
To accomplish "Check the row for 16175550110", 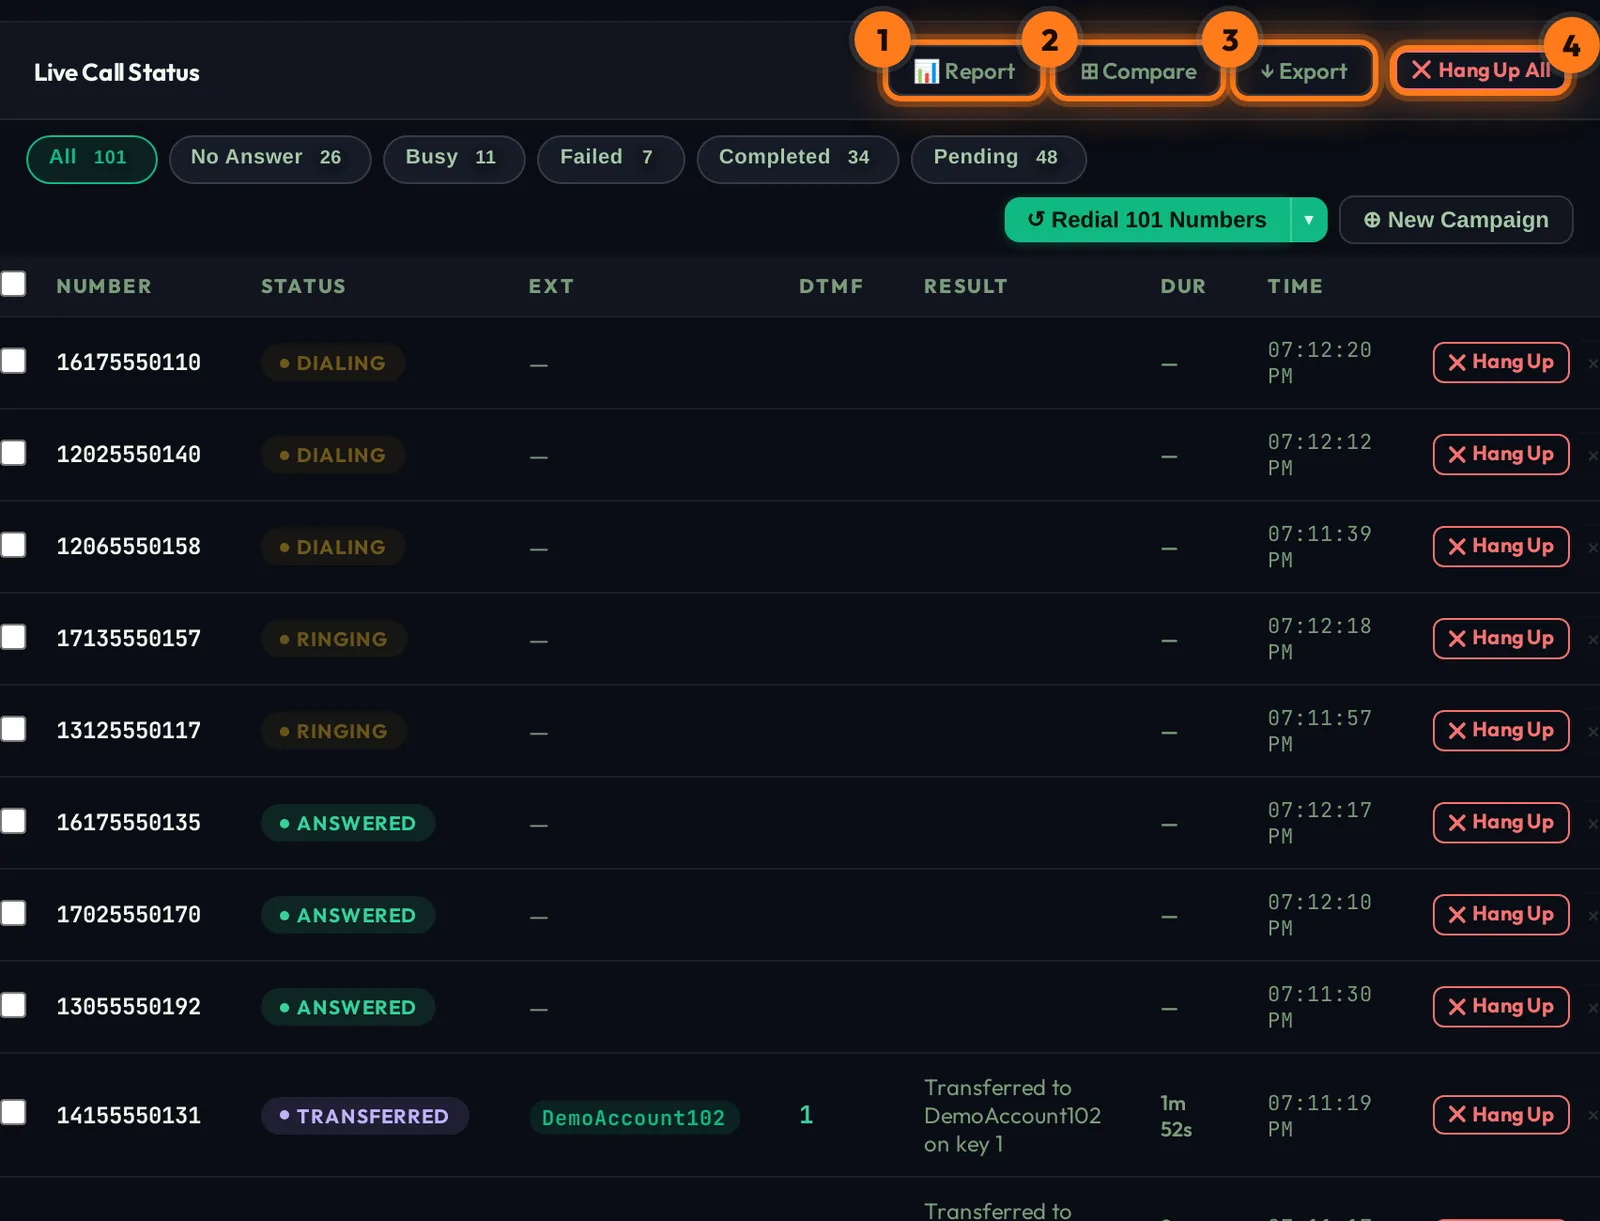I will click(13, 361).
